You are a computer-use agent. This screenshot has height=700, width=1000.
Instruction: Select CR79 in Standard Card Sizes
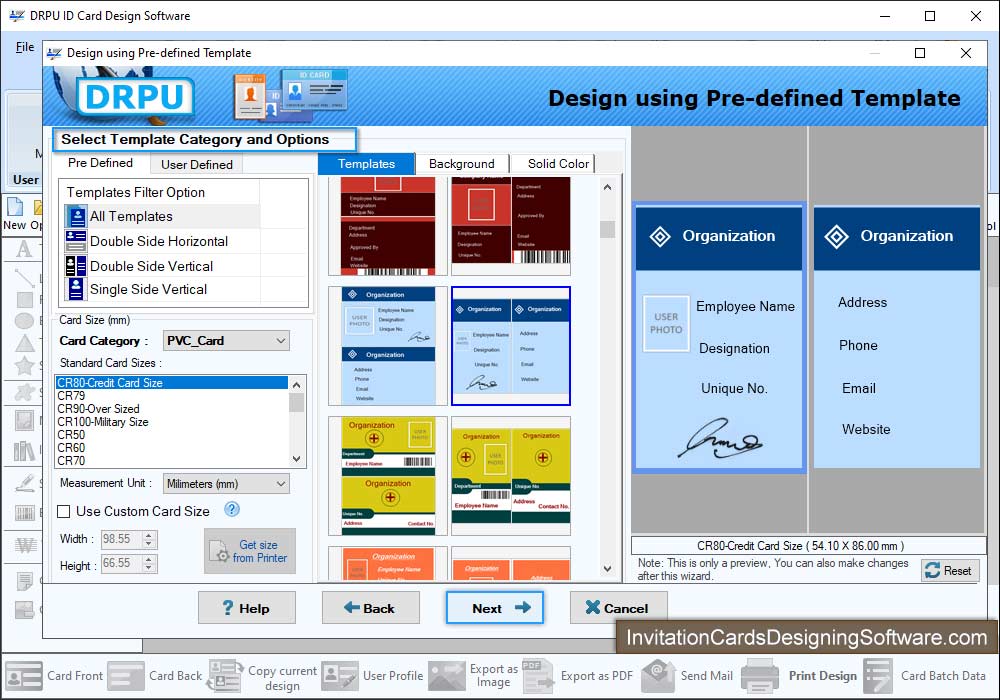tap(172, 396)
